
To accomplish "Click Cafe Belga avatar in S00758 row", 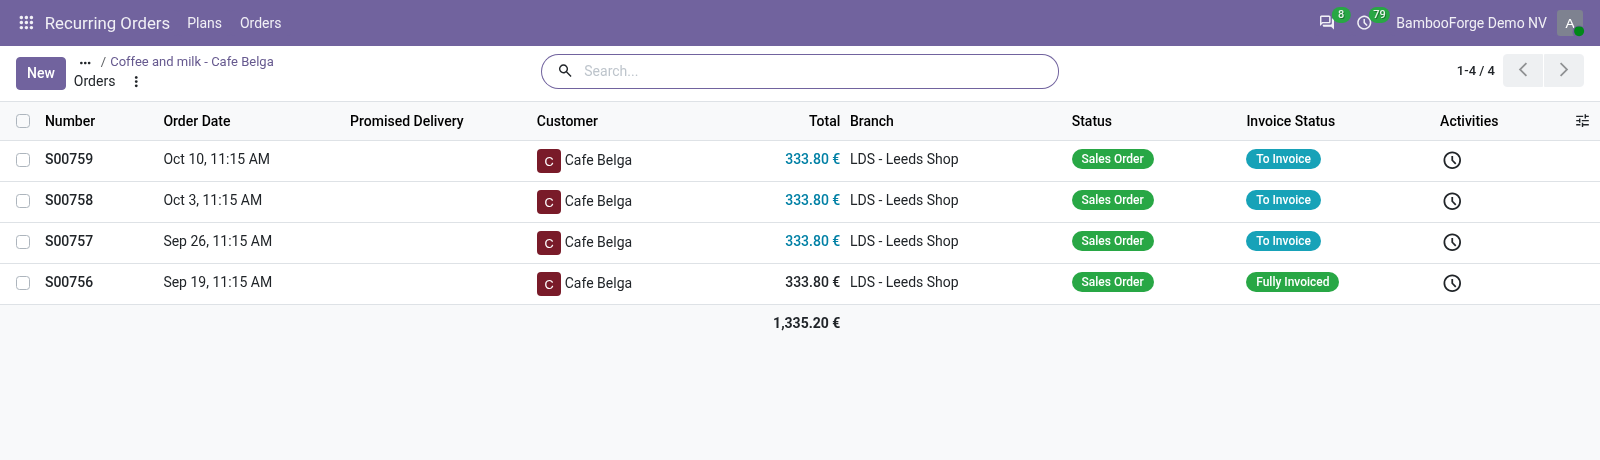I will [x=549, y=202].
